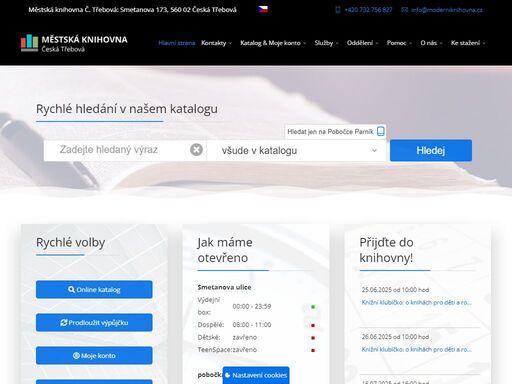The height and width of the screenshot is (384, 512).
Task: Click the green status dot for Výdejní box
Action: tap(313, 307)
